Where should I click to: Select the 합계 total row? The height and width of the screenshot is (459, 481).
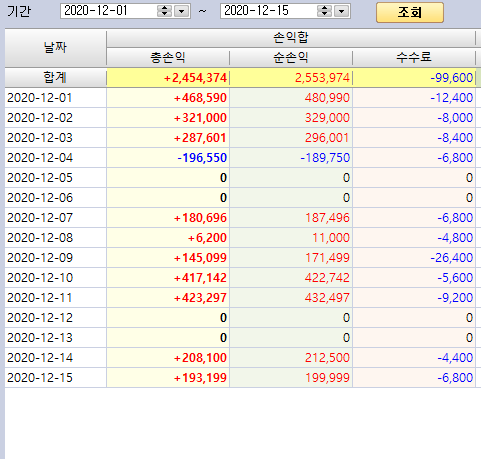pyautogui.click(x=240, y=78)
